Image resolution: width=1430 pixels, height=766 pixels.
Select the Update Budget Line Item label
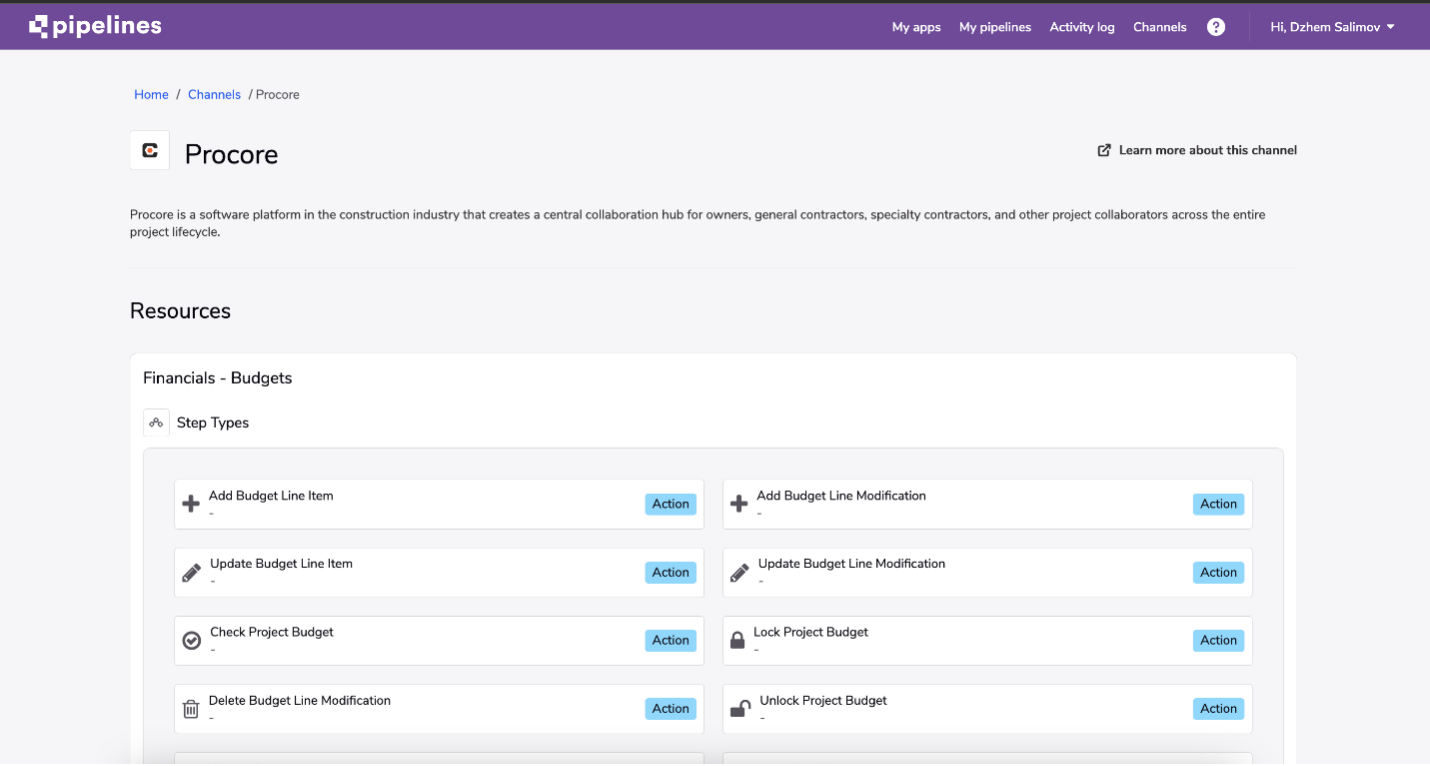[281, 564]
